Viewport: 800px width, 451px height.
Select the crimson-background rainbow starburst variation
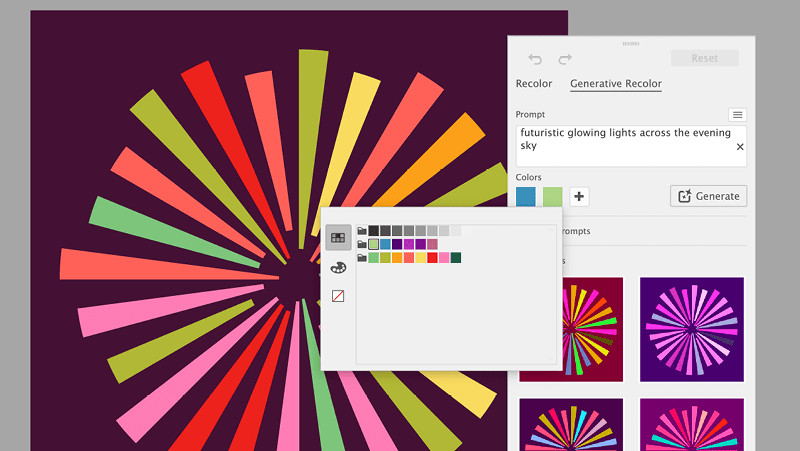click(593, 330)
